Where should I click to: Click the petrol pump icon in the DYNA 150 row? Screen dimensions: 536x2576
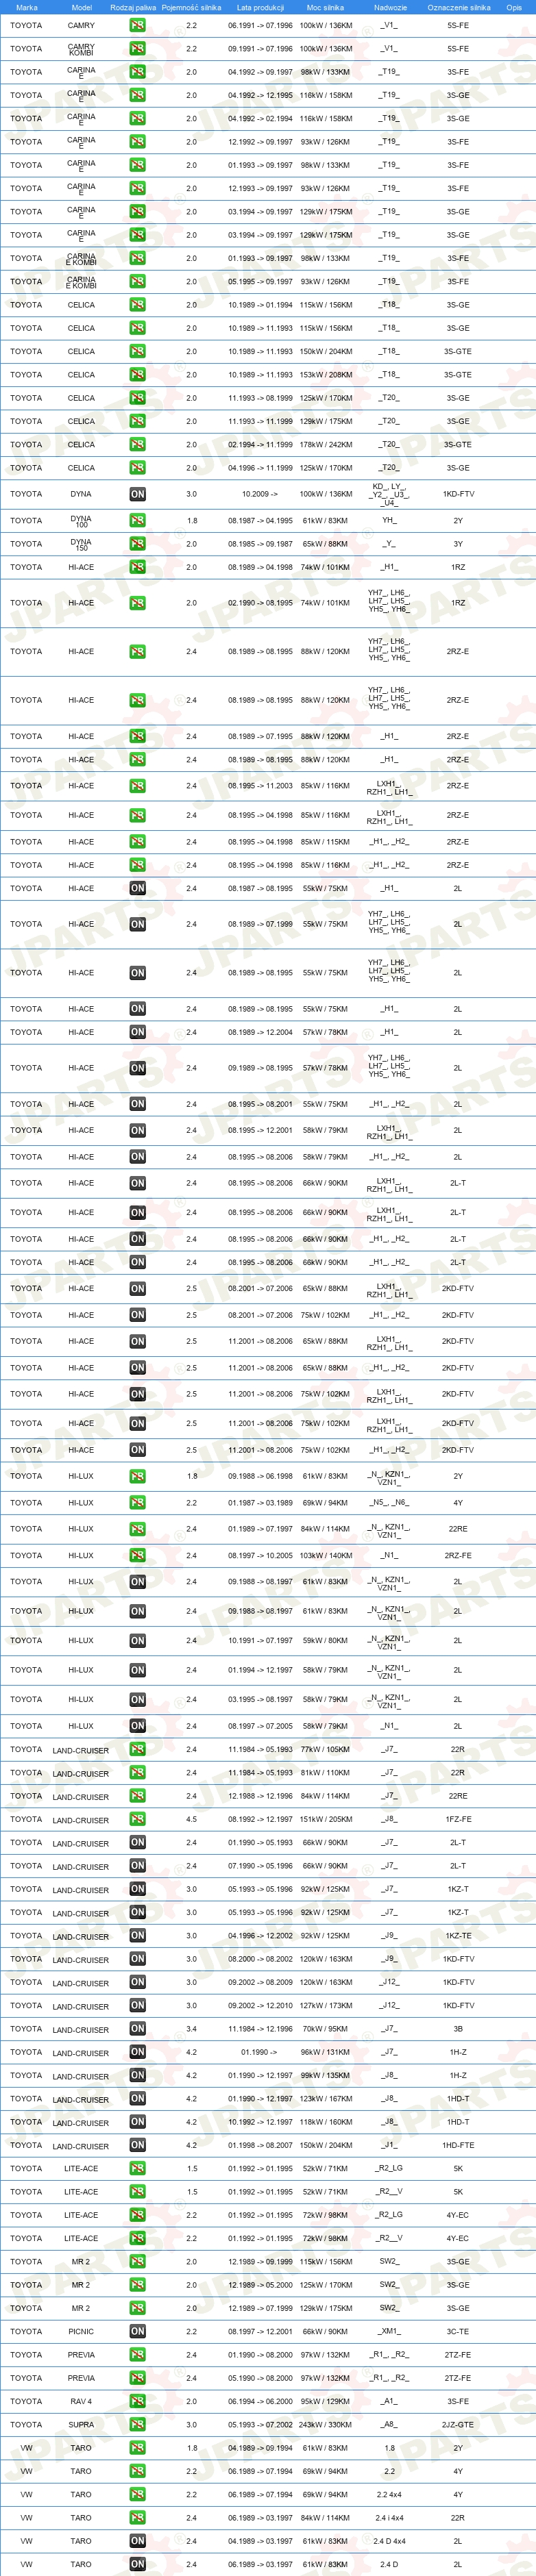pos(137,544)
